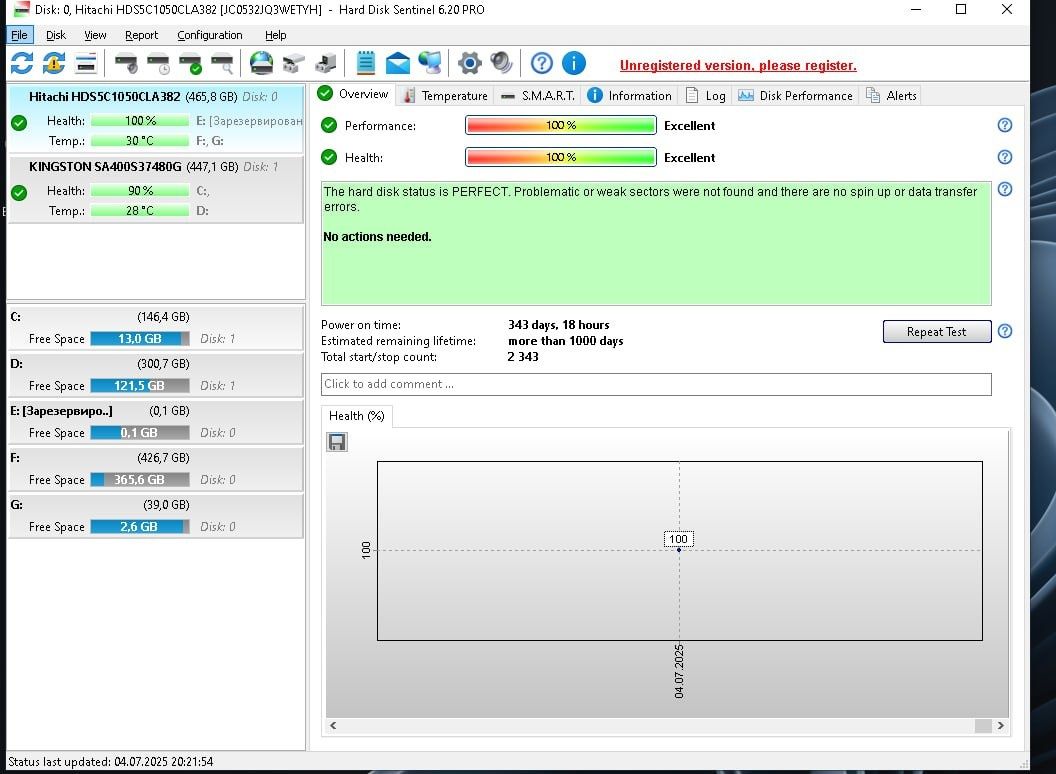This screenshot has width=1056, height=774.
Task: Click the Health 100 % gradient bar
Action: tap(560, 157)
